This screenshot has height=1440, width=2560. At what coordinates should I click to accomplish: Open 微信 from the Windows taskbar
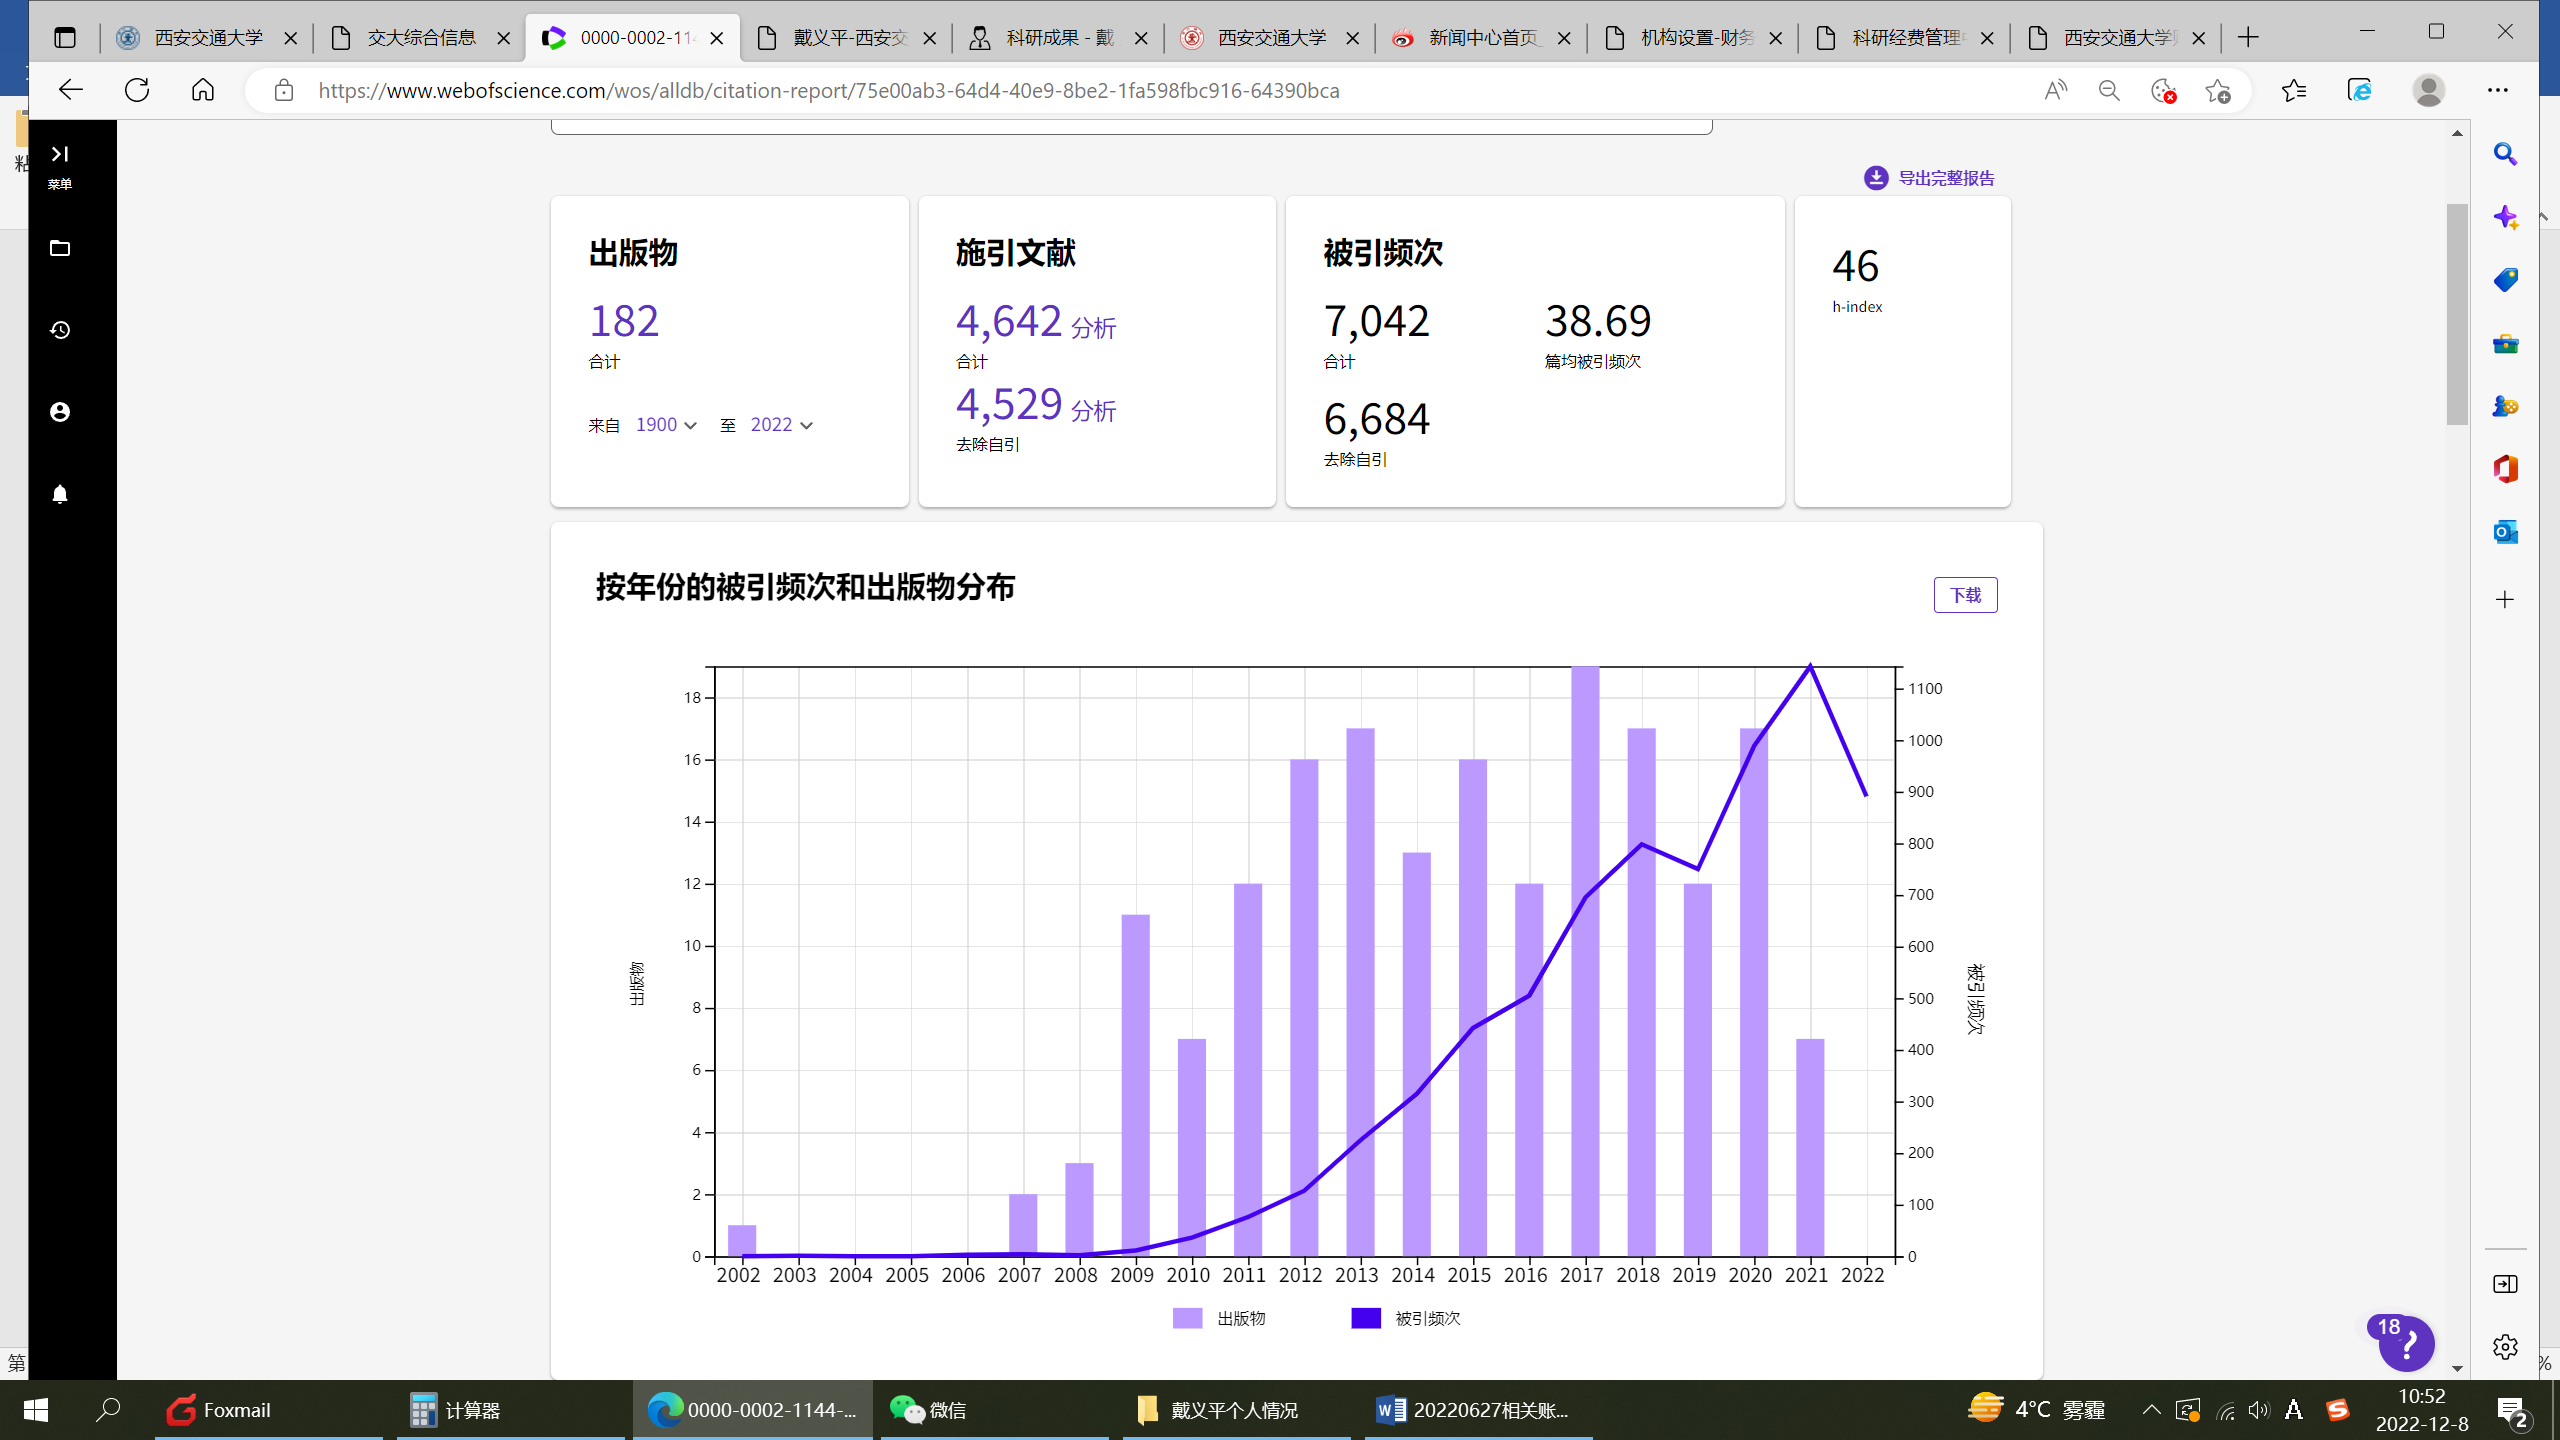point(930,1410)
